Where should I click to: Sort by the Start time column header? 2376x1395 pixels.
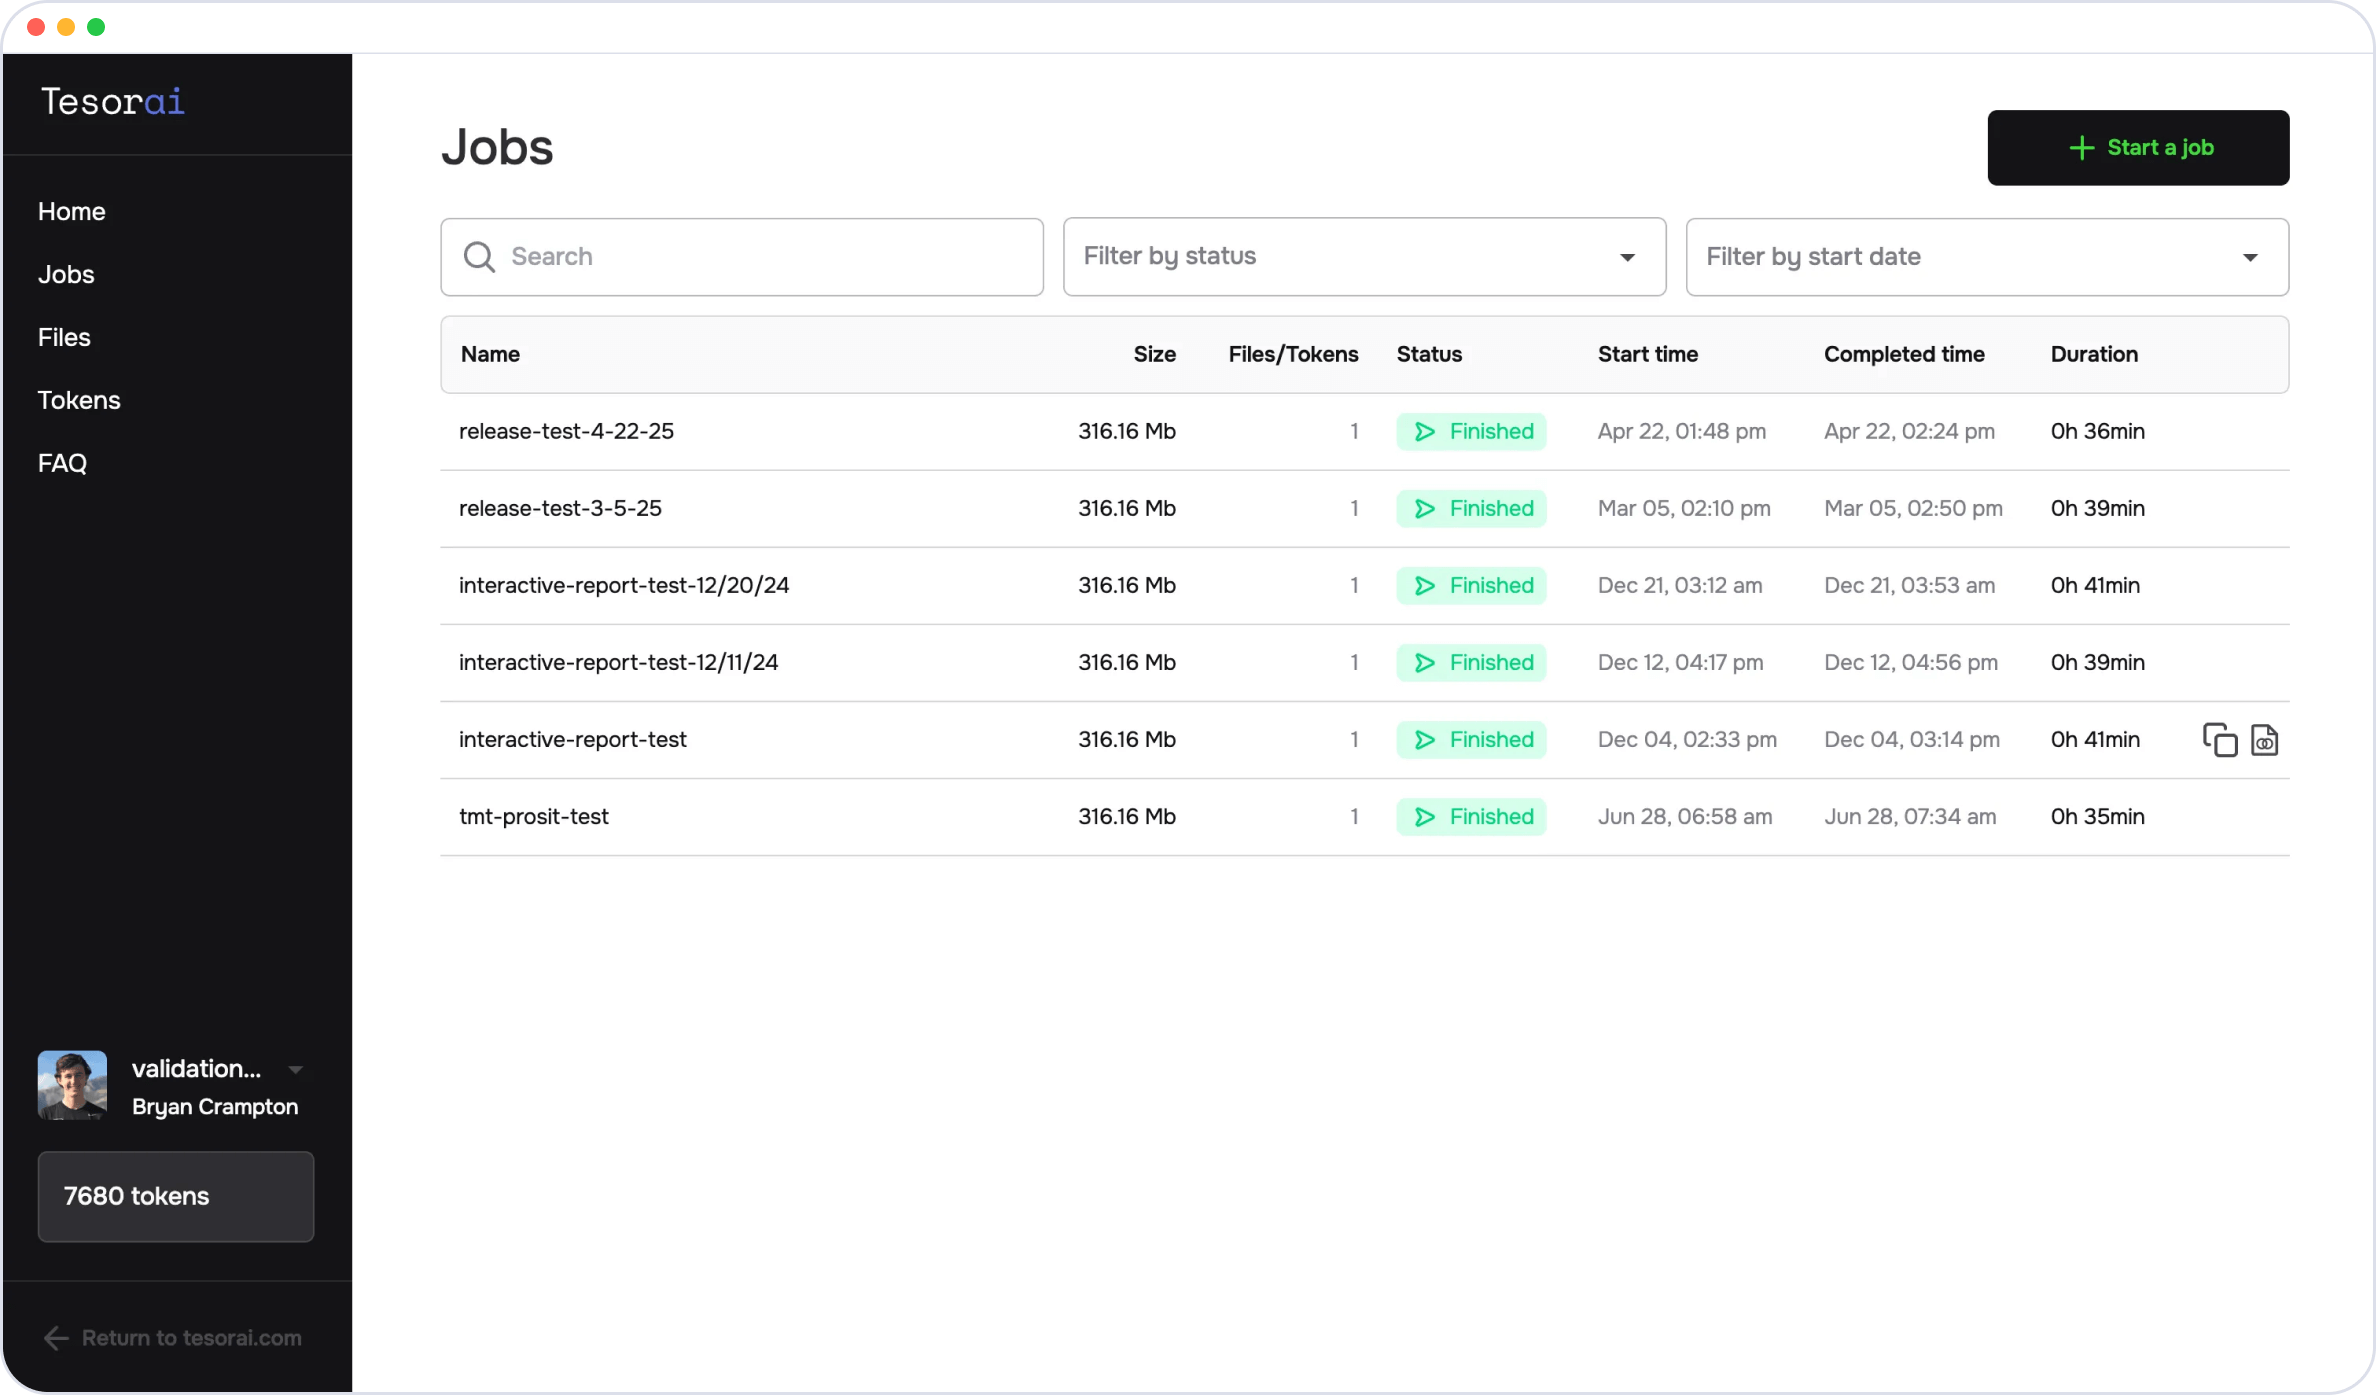click(1648, 354)
